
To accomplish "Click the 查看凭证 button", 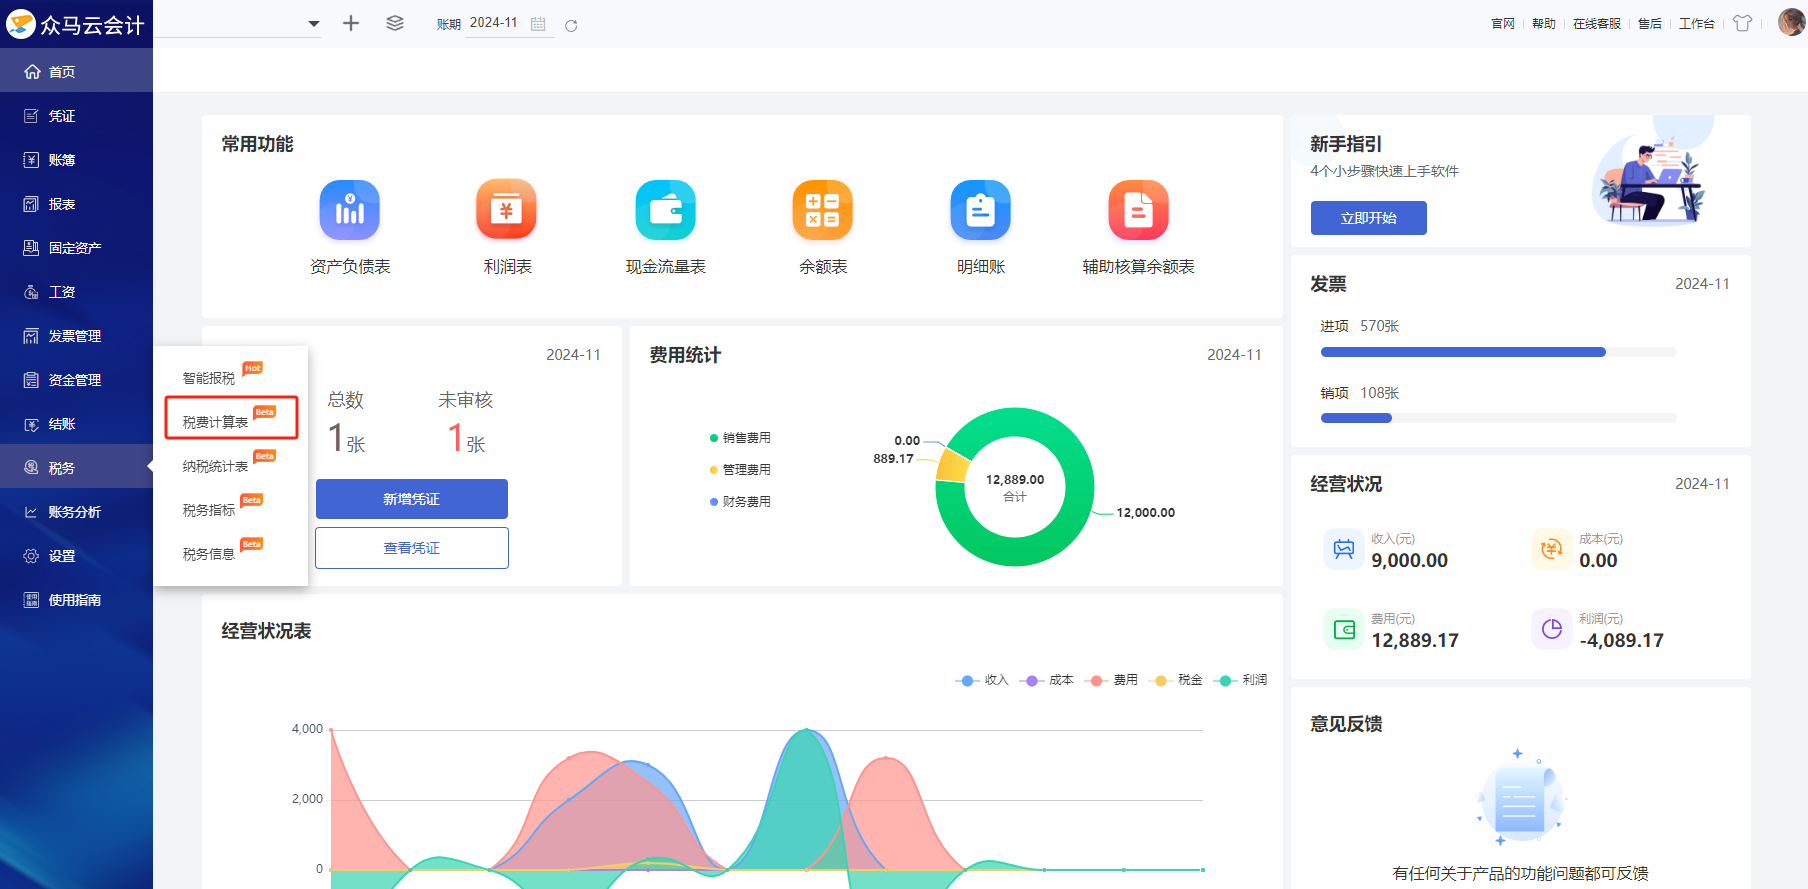I will click(412, 548).
